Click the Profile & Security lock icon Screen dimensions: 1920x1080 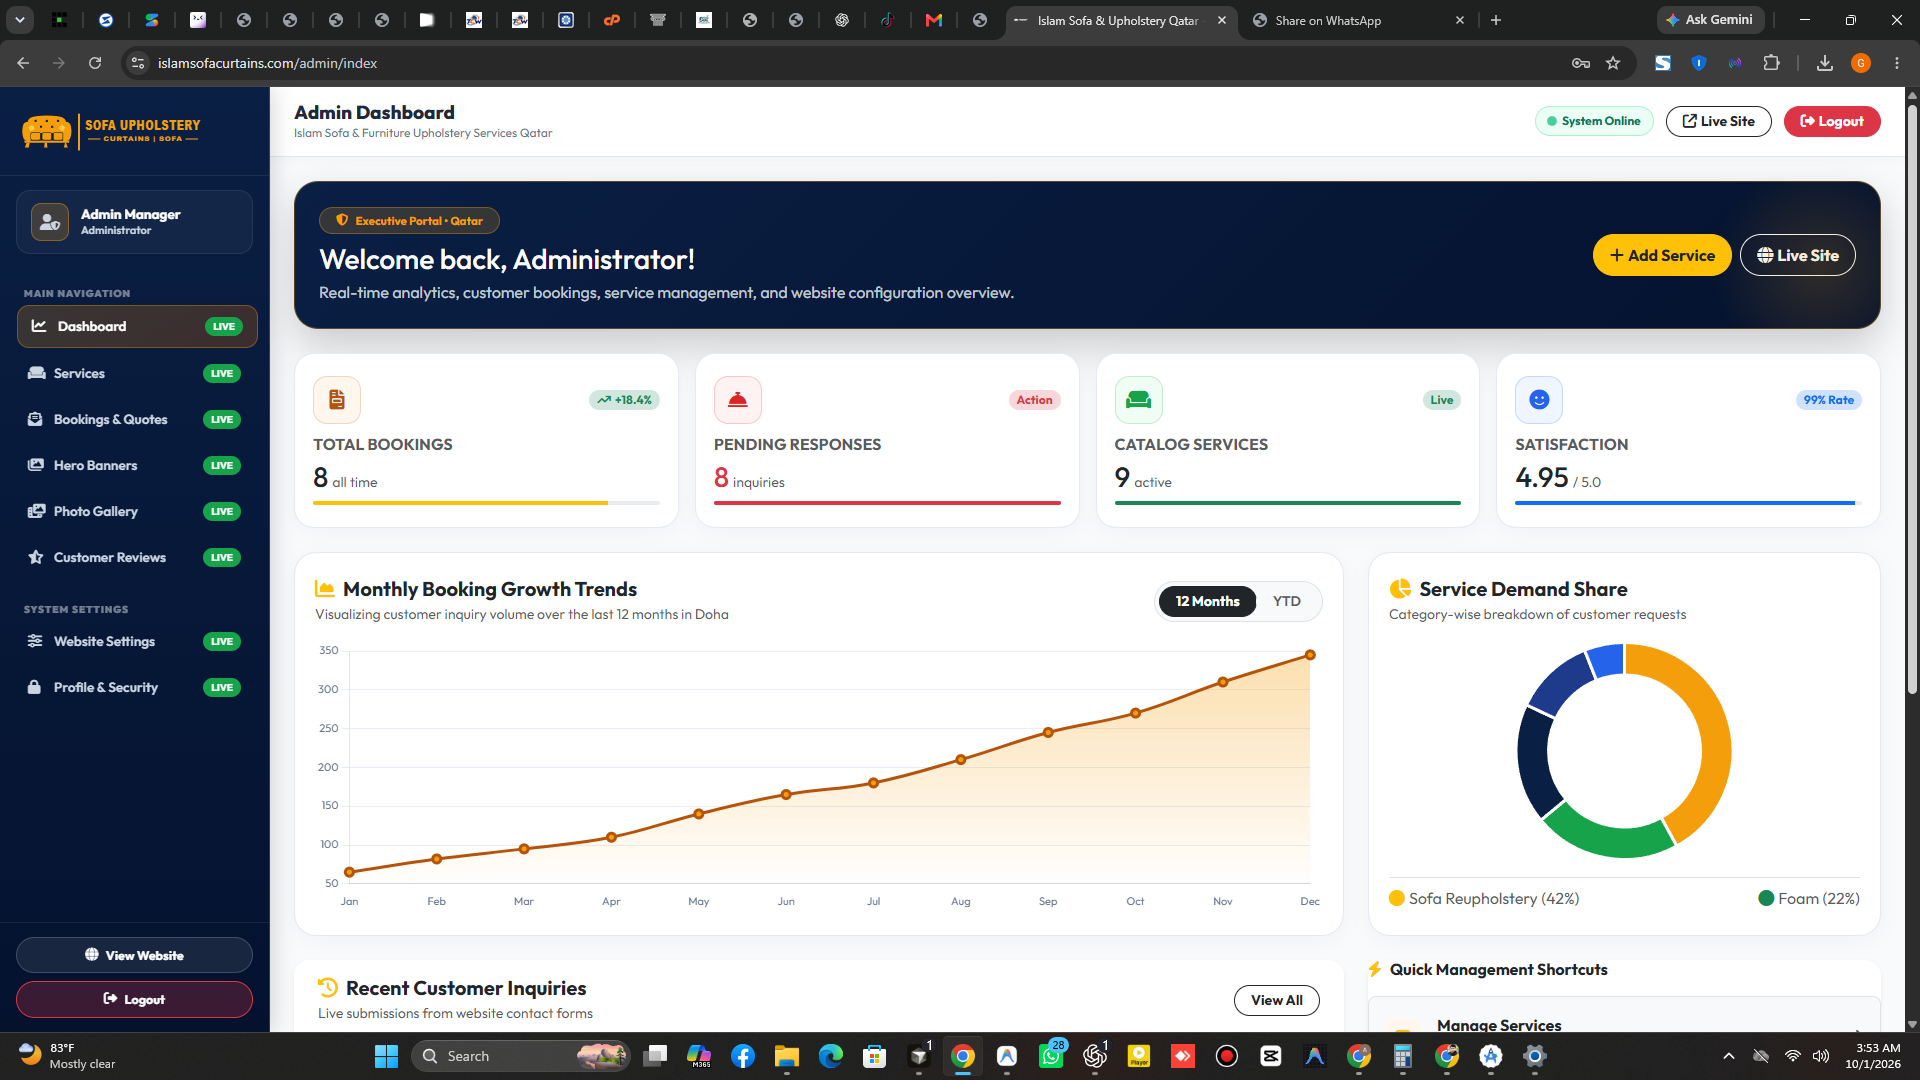click(x=34, y=687)
